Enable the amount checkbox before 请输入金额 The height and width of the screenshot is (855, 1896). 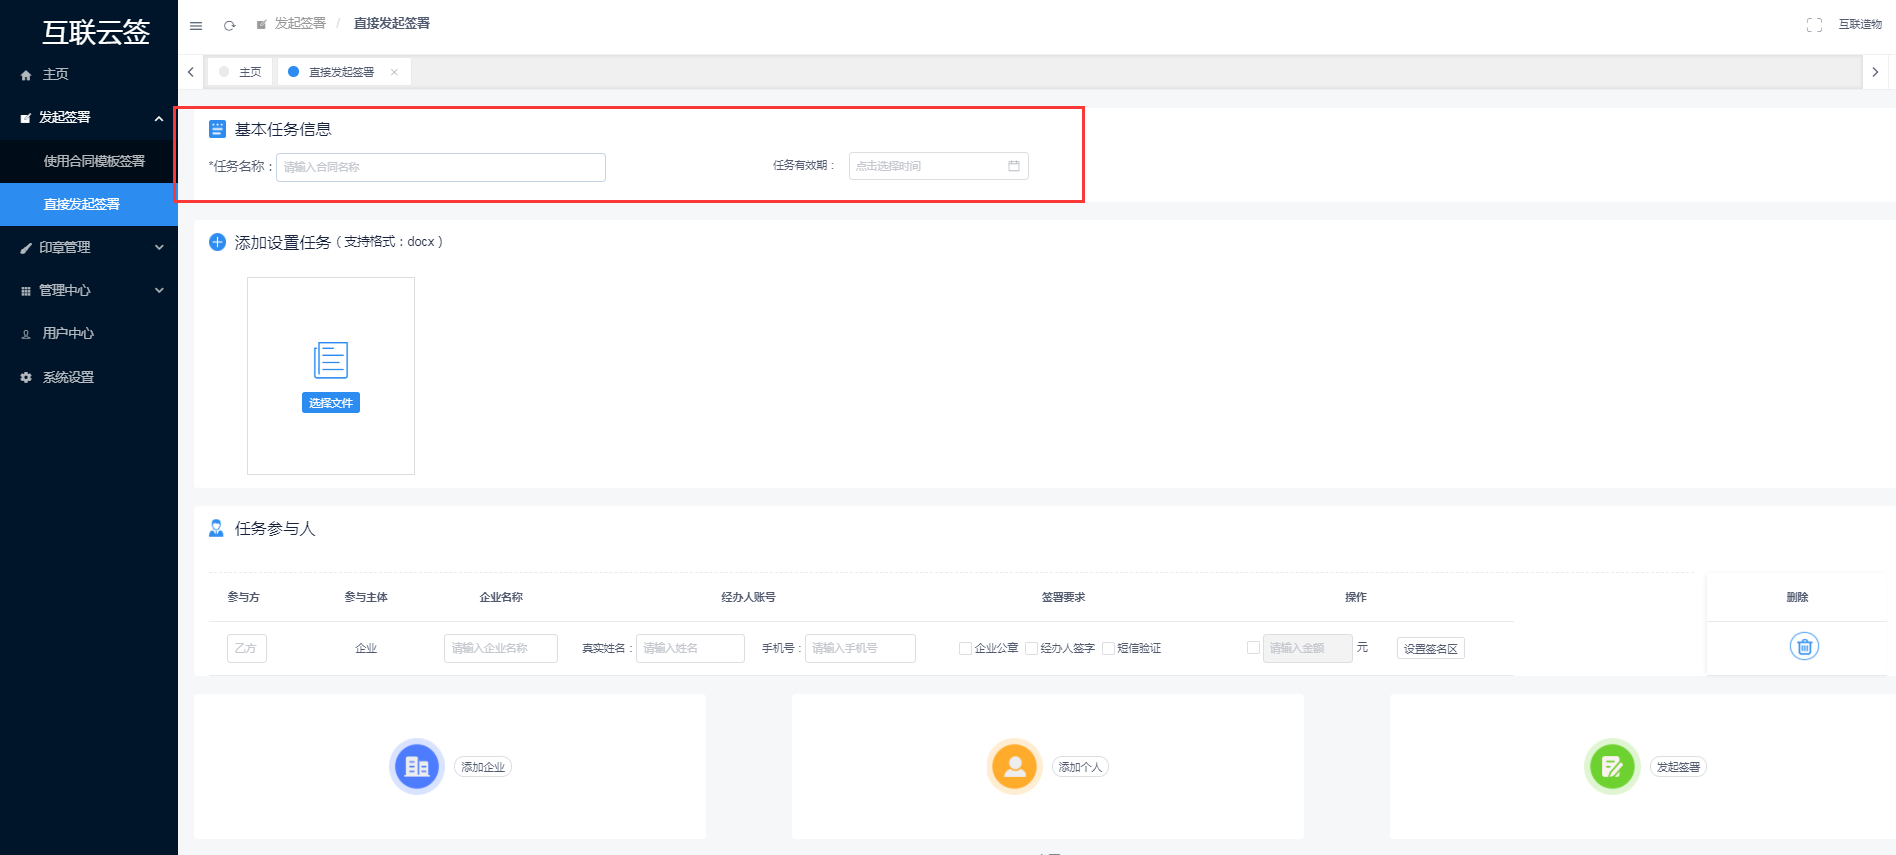[x=1253, y=647]
